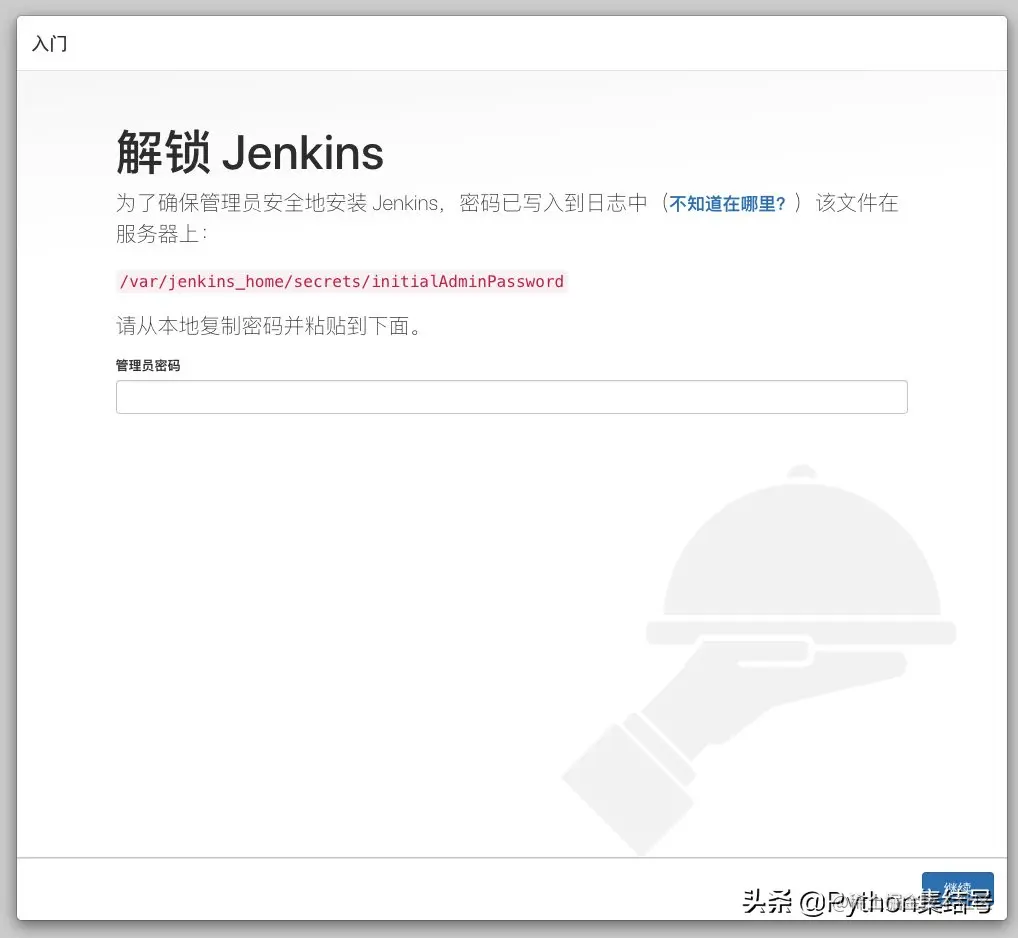Viewport: 1018px width, 938px height.
Task: Click inside the 管理员密码 password field
Action: tap(511, 397)
